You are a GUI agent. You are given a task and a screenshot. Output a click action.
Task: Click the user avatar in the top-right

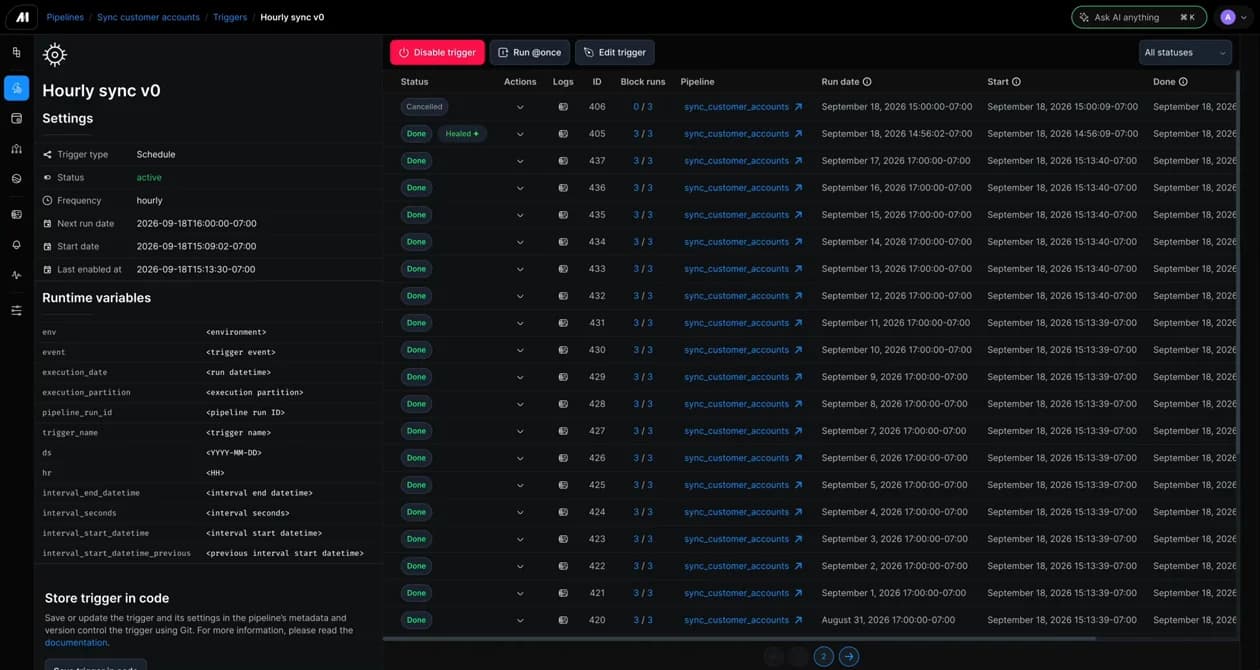1228,17
